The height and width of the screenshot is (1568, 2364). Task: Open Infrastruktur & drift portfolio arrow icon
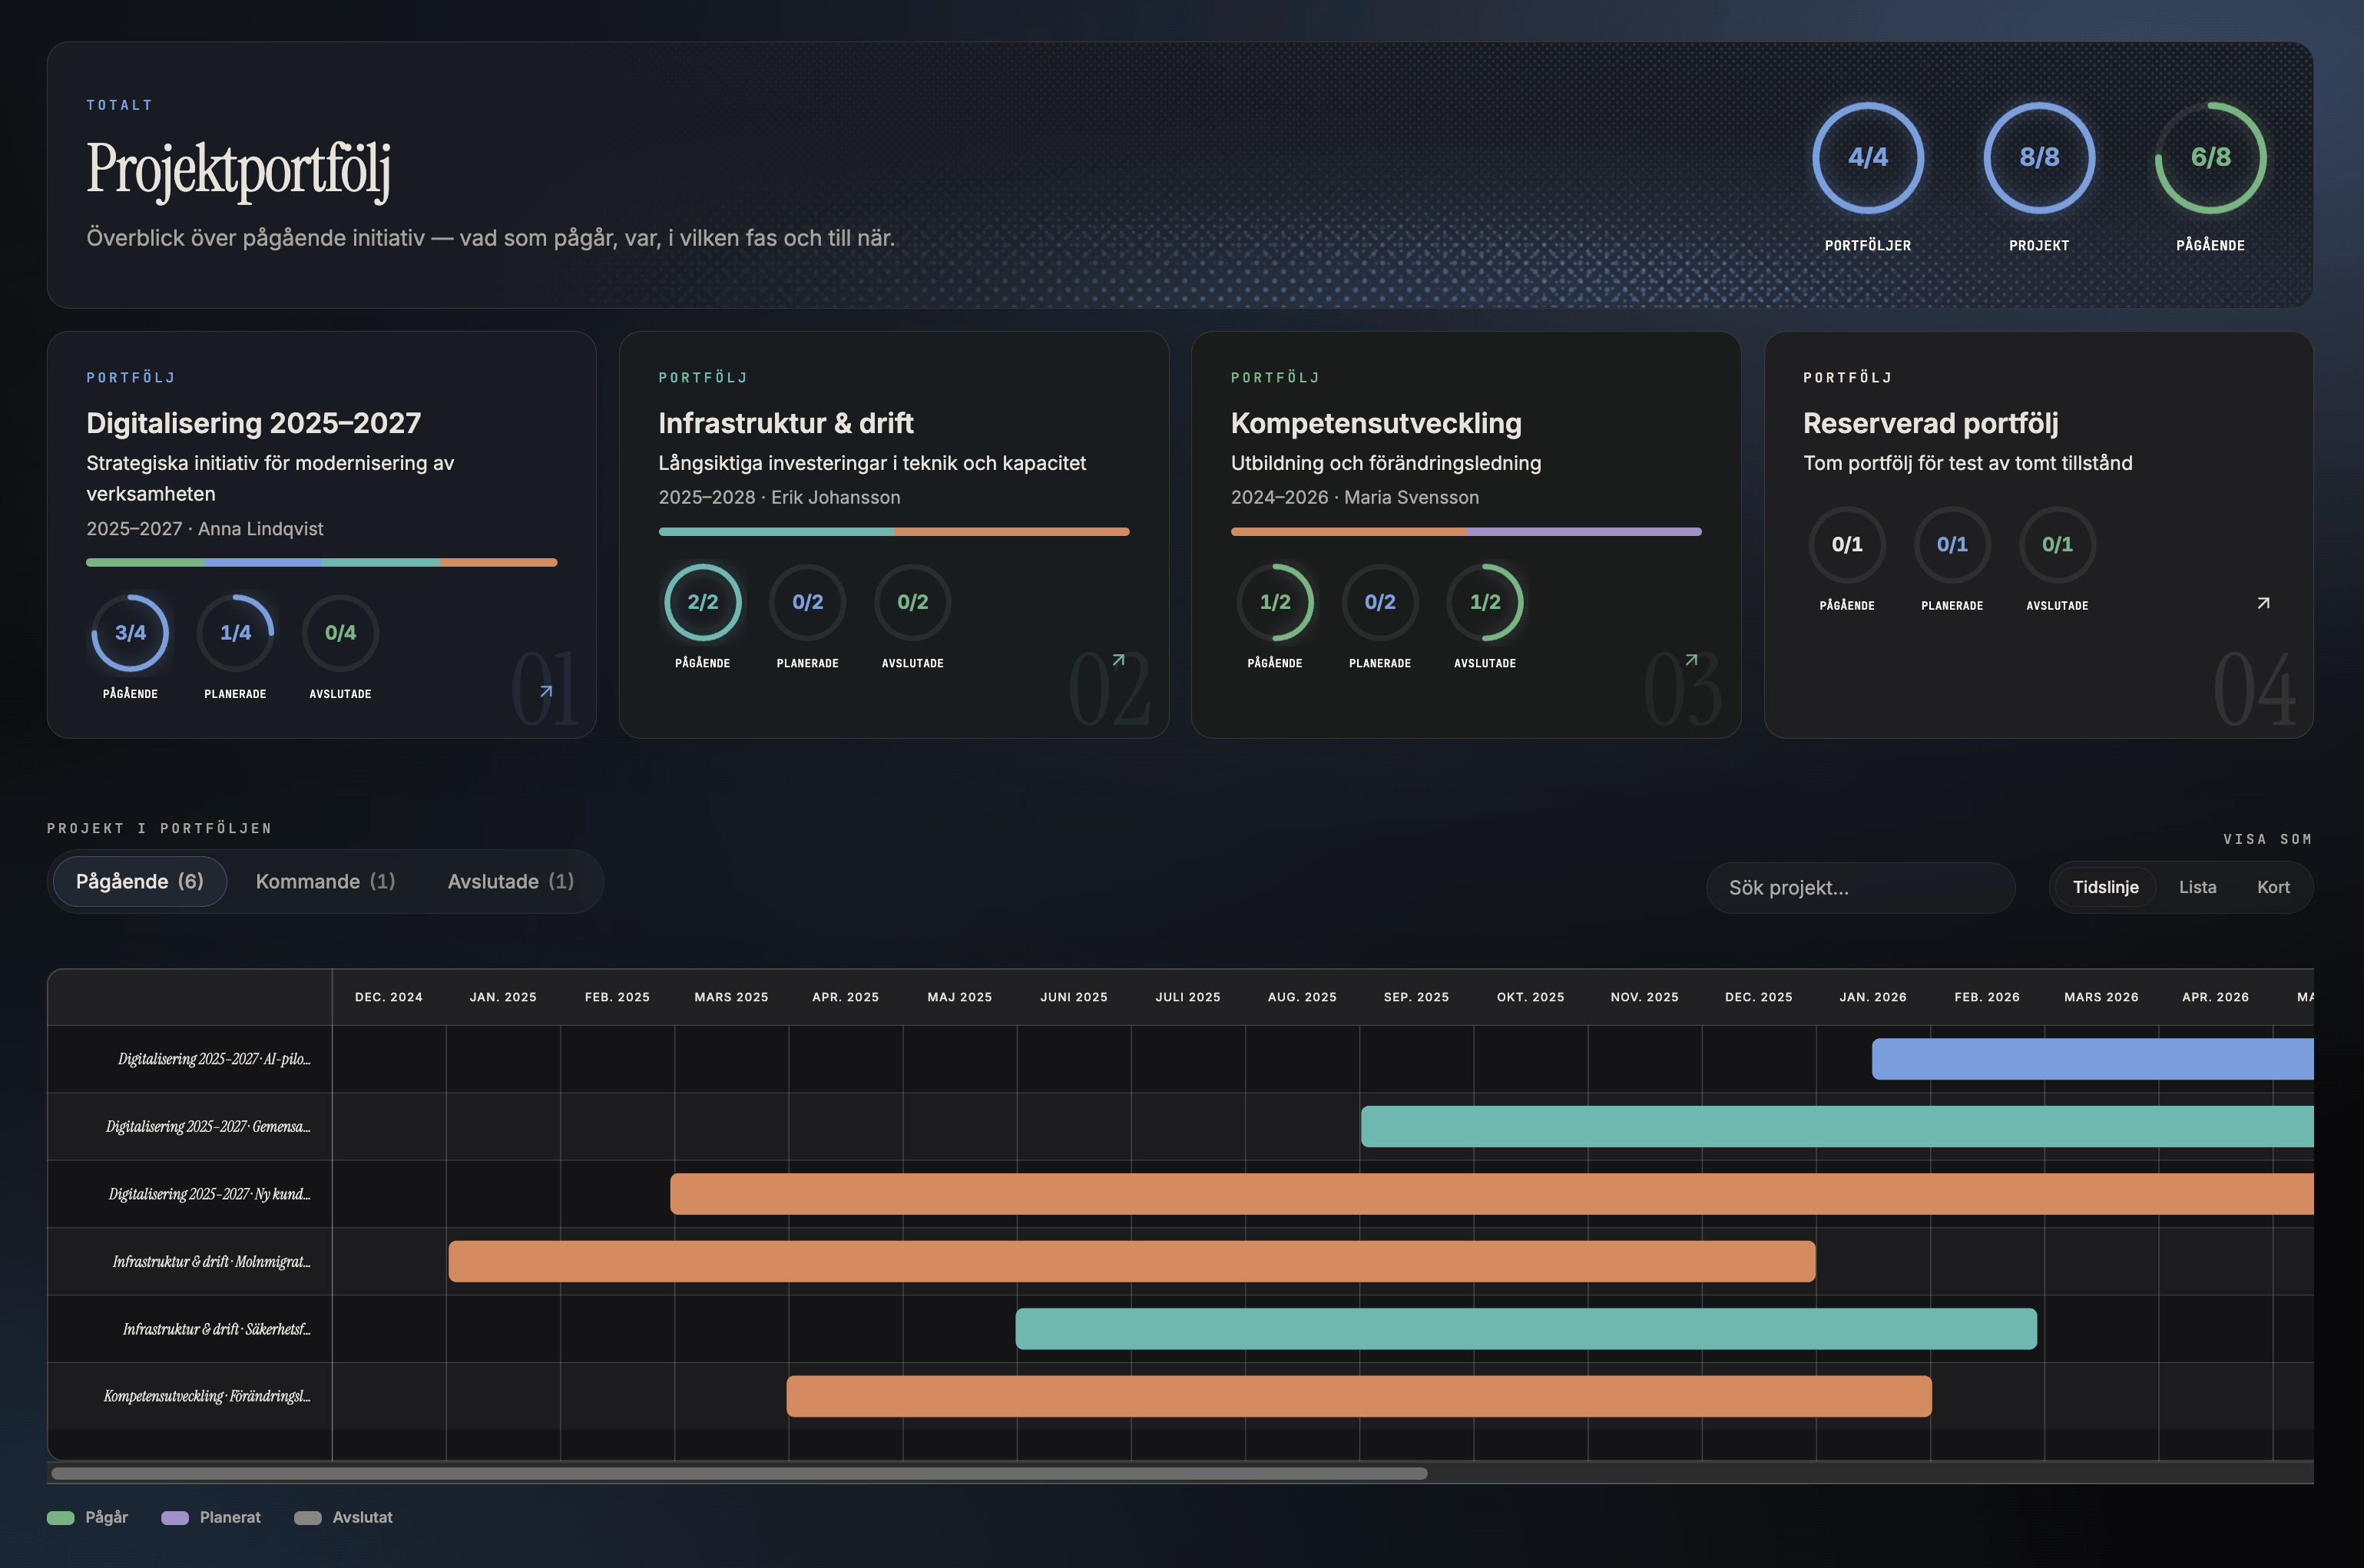tap(1119, 660)
